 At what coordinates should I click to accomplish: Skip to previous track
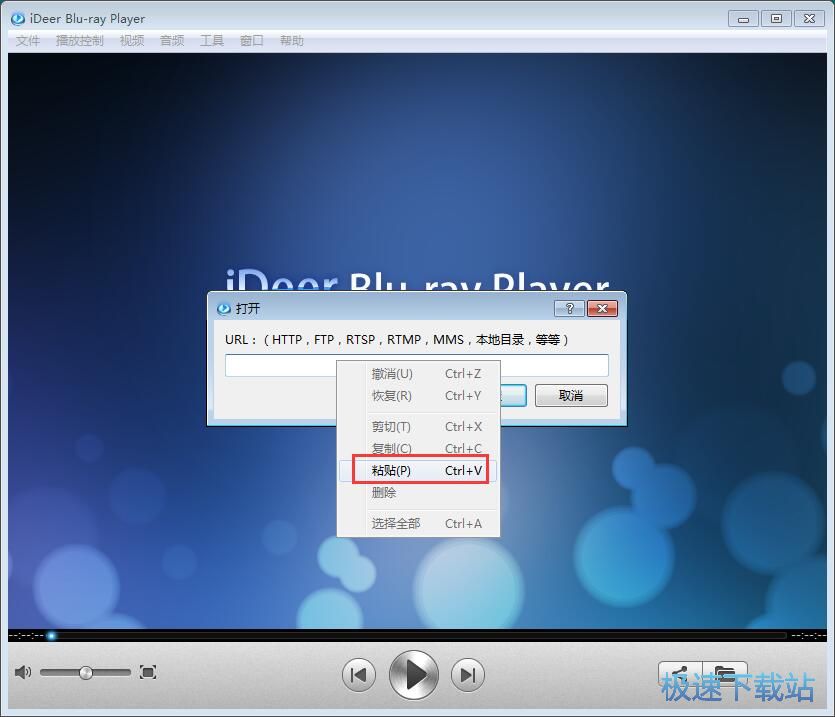pyautogui.click(x=358, y=675)
